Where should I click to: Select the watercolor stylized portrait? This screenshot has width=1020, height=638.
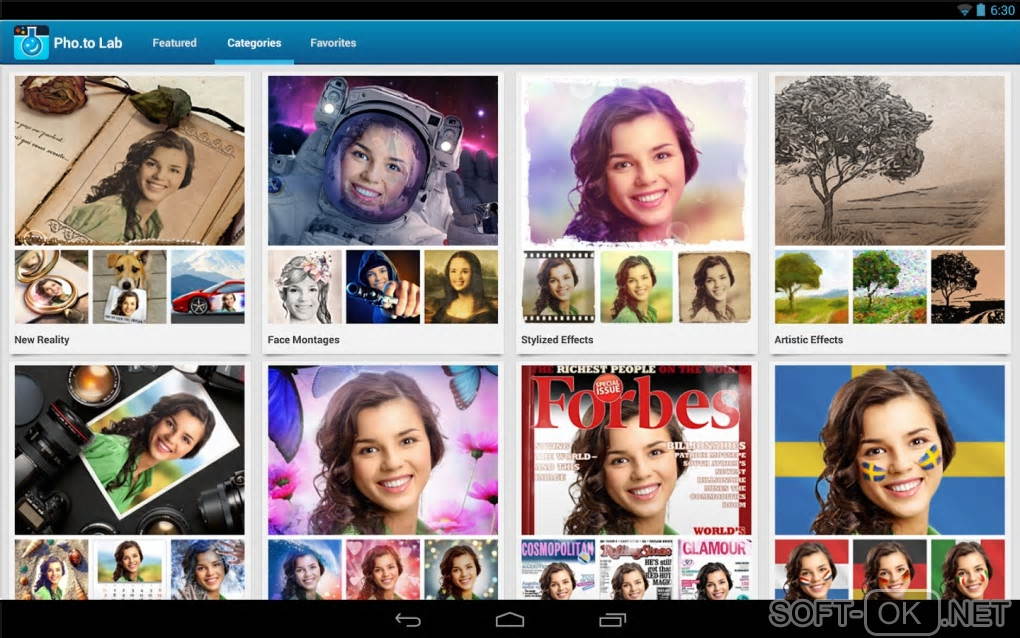click(636, 160)
